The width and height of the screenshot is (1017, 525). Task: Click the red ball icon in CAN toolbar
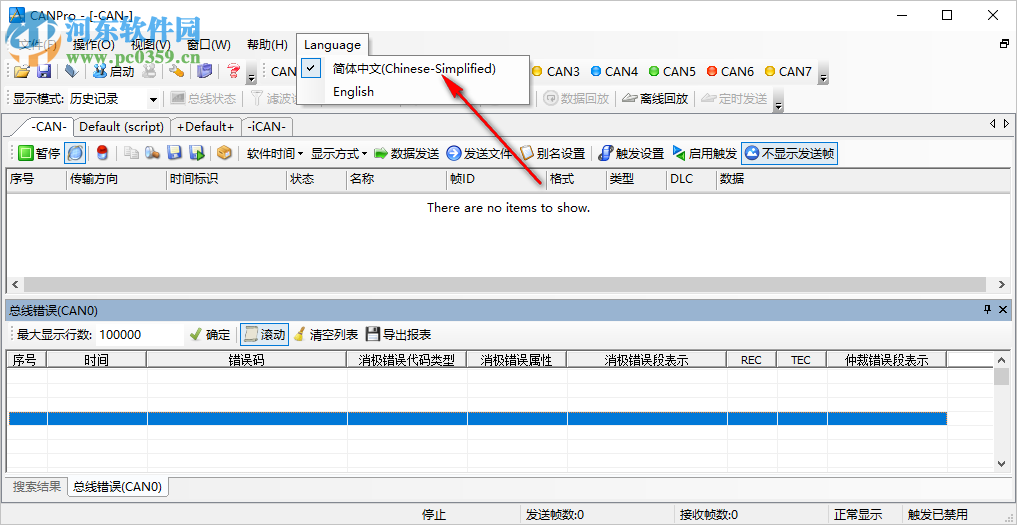point(102,153)
